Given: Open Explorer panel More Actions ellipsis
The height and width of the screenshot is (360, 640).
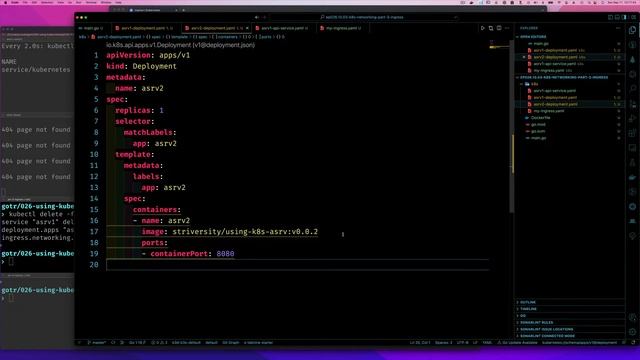Looking at the screenshot, I should pyautogui.click(x=618, y=28).
